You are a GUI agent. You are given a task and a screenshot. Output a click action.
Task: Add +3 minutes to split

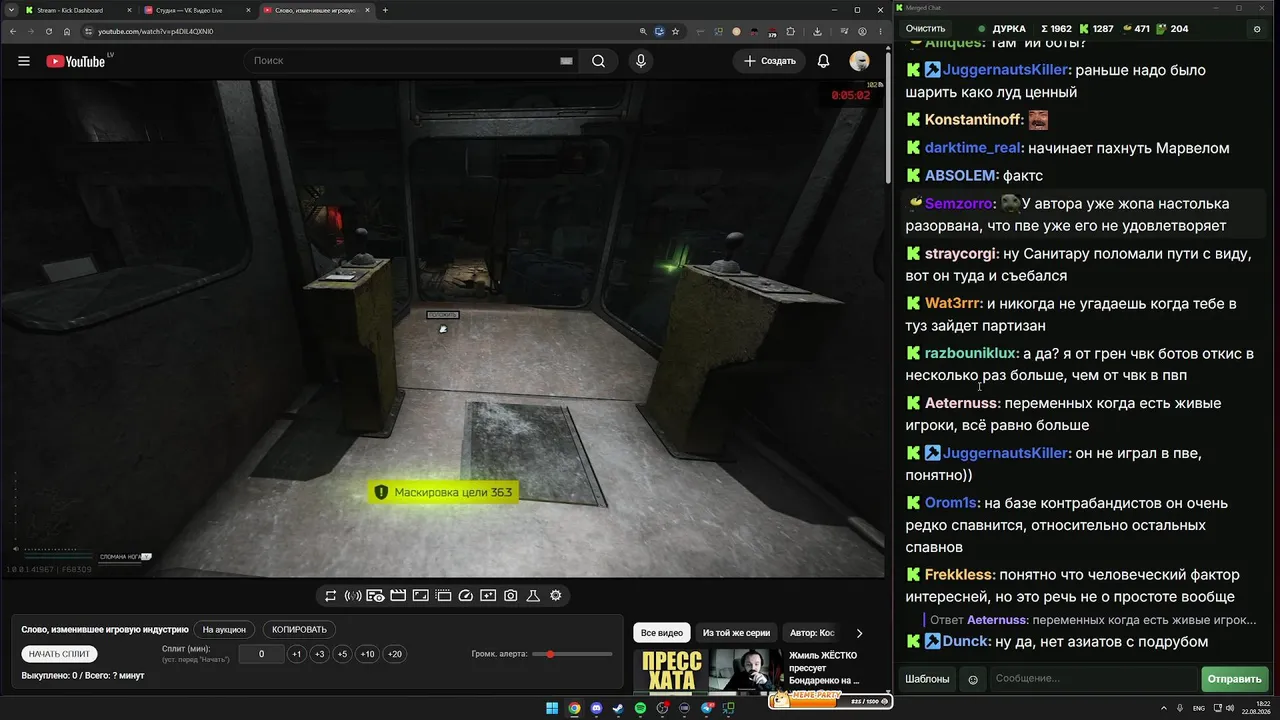(319, 654)
